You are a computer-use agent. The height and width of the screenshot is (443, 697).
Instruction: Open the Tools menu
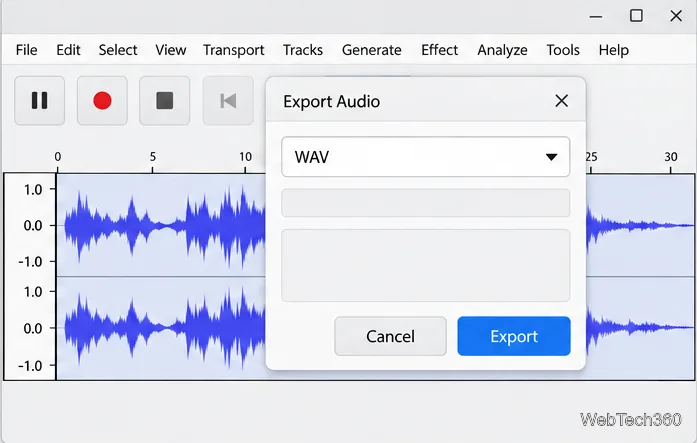coord(563,50)
